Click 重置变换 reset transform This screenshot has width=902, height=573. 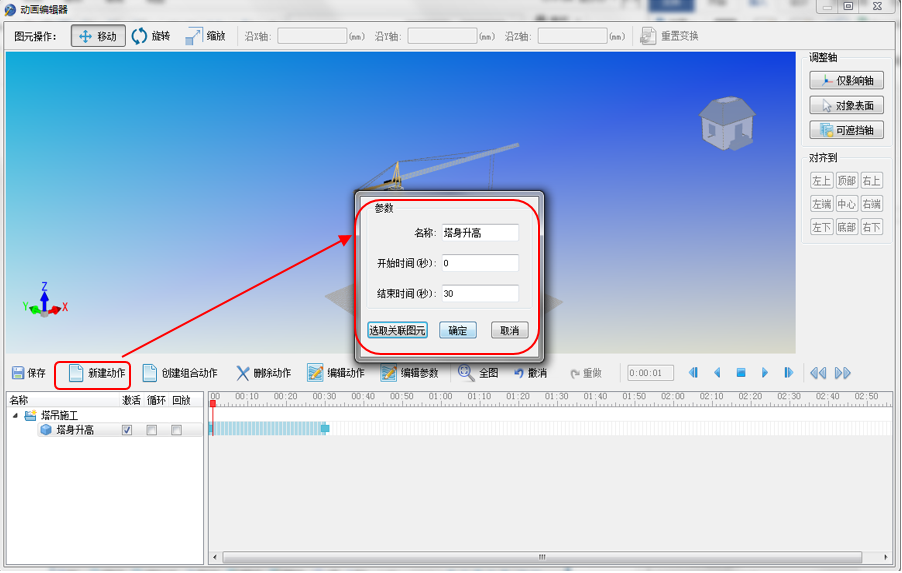[x=670, y=36]
